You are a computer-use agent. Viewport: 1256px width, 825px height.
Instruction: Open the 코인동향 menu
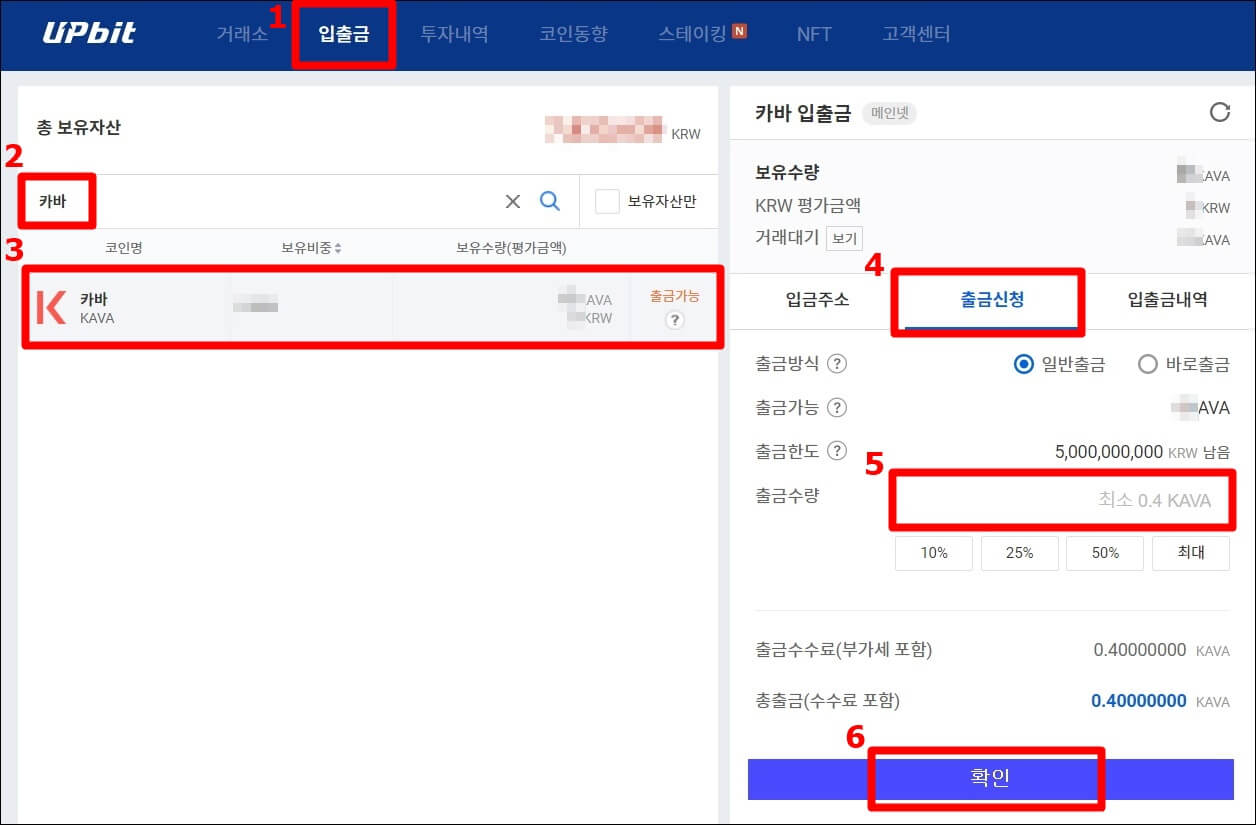click(x=573, y=34)
